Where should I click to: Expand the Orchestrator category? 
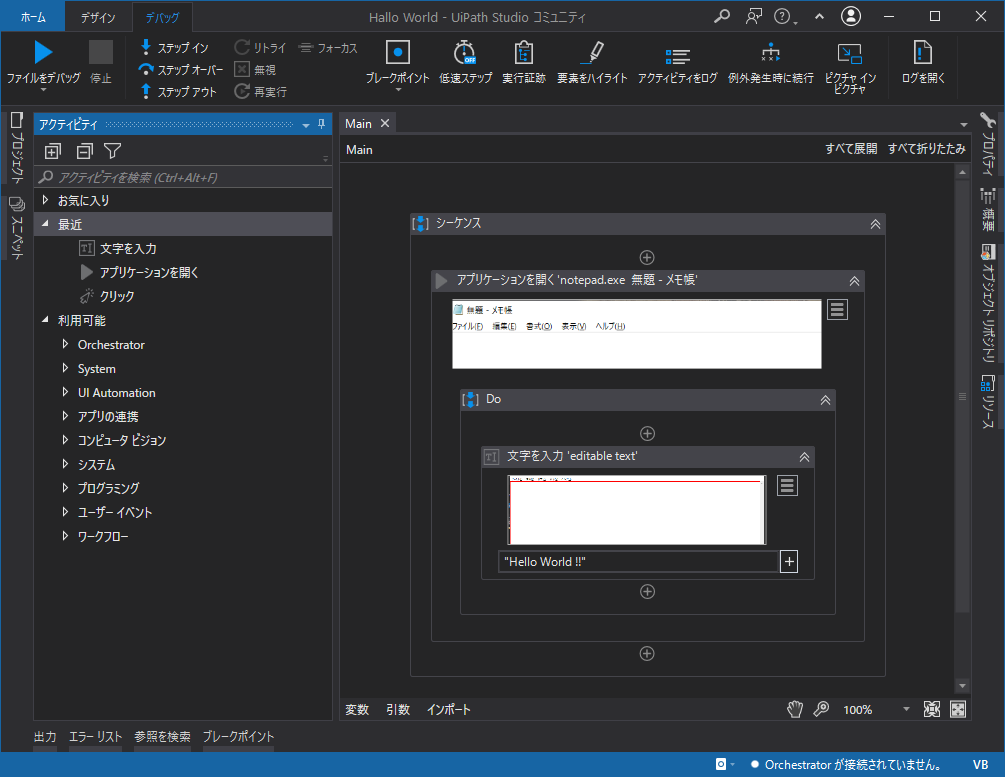point(65,344)
